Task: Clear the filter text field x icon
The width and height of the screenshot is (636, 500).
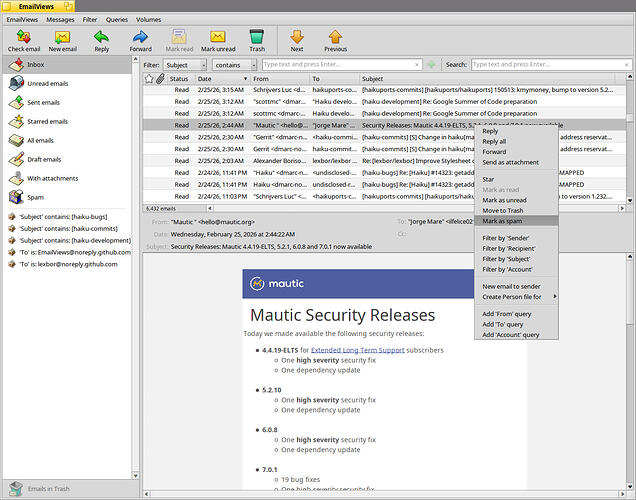Action: click(417, 64)
